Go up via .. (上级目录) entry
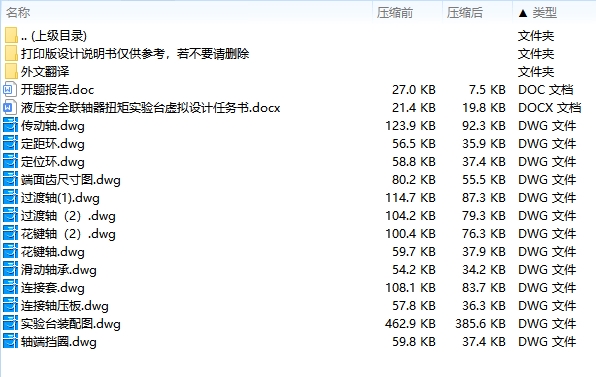The width and height of the screenshot is (596, 377). [x=54, y=36]
